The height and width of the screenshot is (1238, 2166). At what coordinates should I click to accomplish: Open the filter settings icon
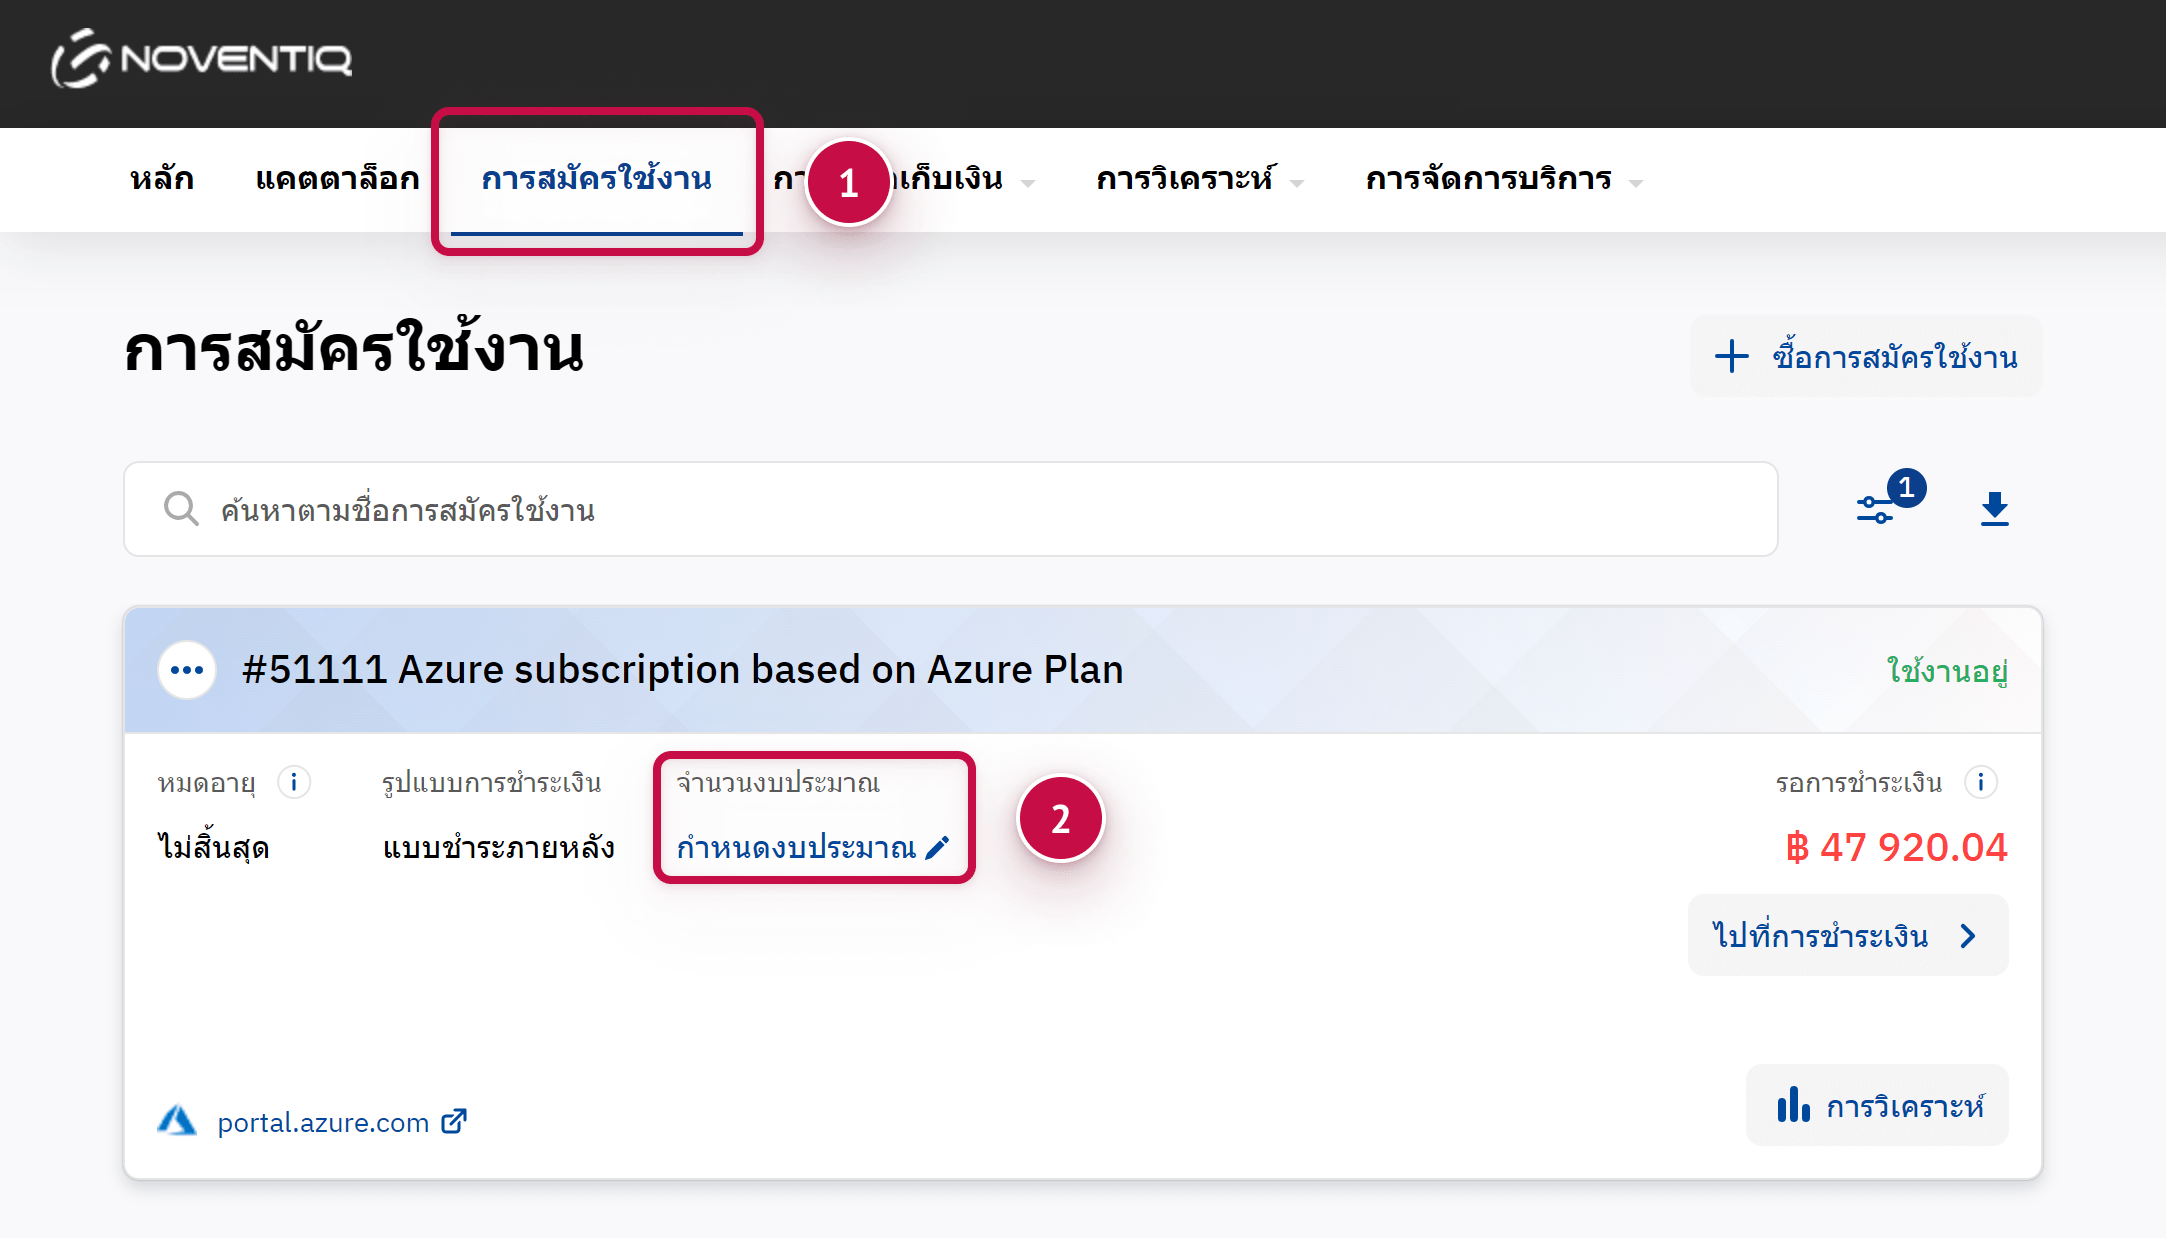[1876, 509]
